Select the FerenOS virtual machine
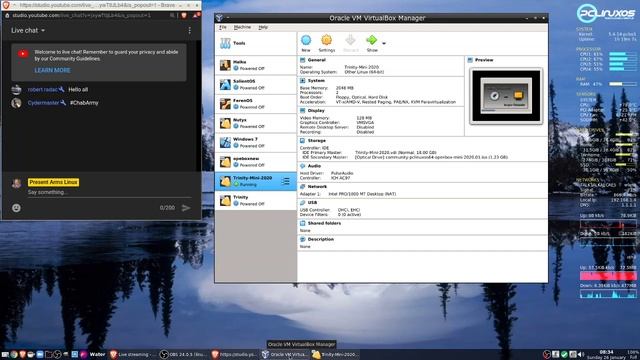 [256, 104]
